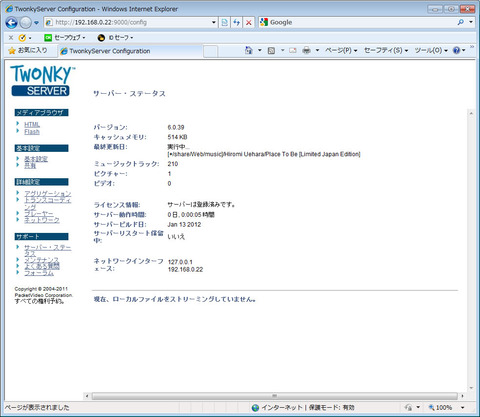Click the music track count 210
This screenshot has height=417, width=480.
[173, 164]
